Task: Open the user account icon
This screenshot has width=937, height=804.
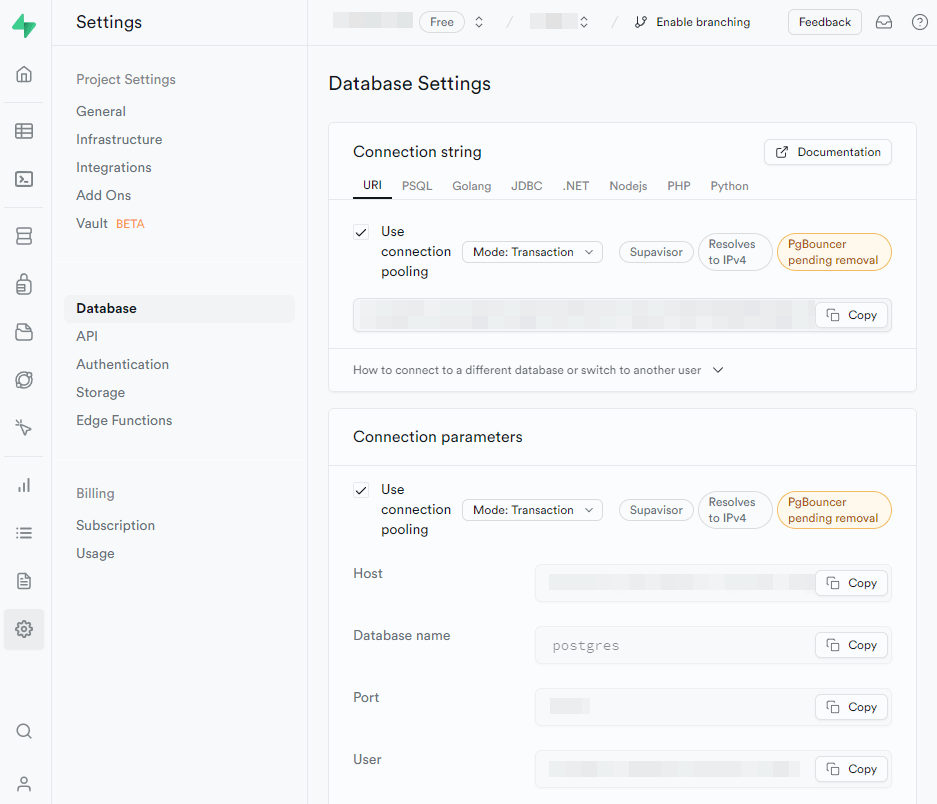Action: coord(24,784)
